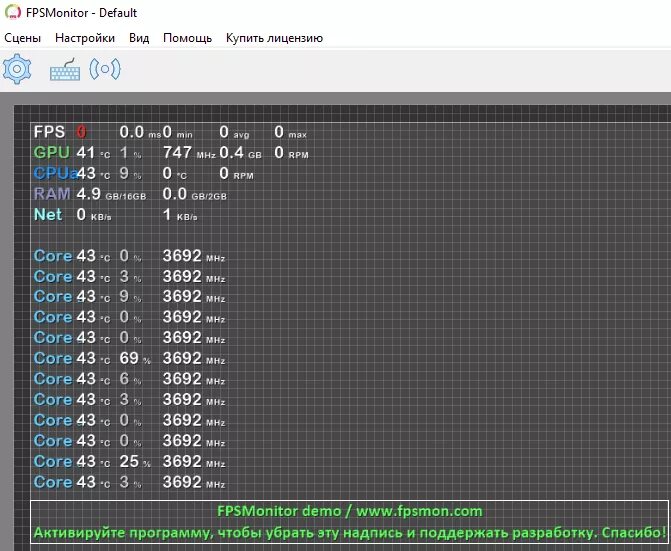Select the green GPU label
This screenshot has height=551, width=671.
(x=51, y=152)
